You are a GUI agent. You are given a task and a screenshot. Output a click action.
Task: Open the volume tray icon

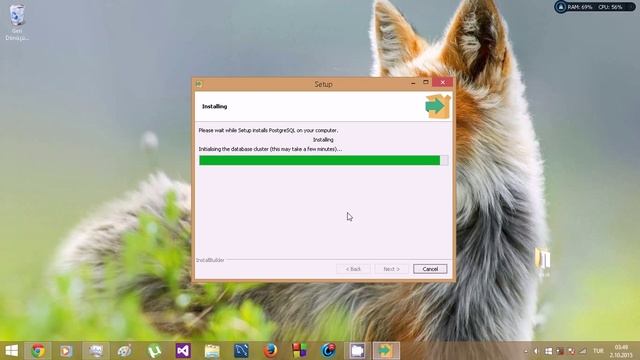(536, 351)
